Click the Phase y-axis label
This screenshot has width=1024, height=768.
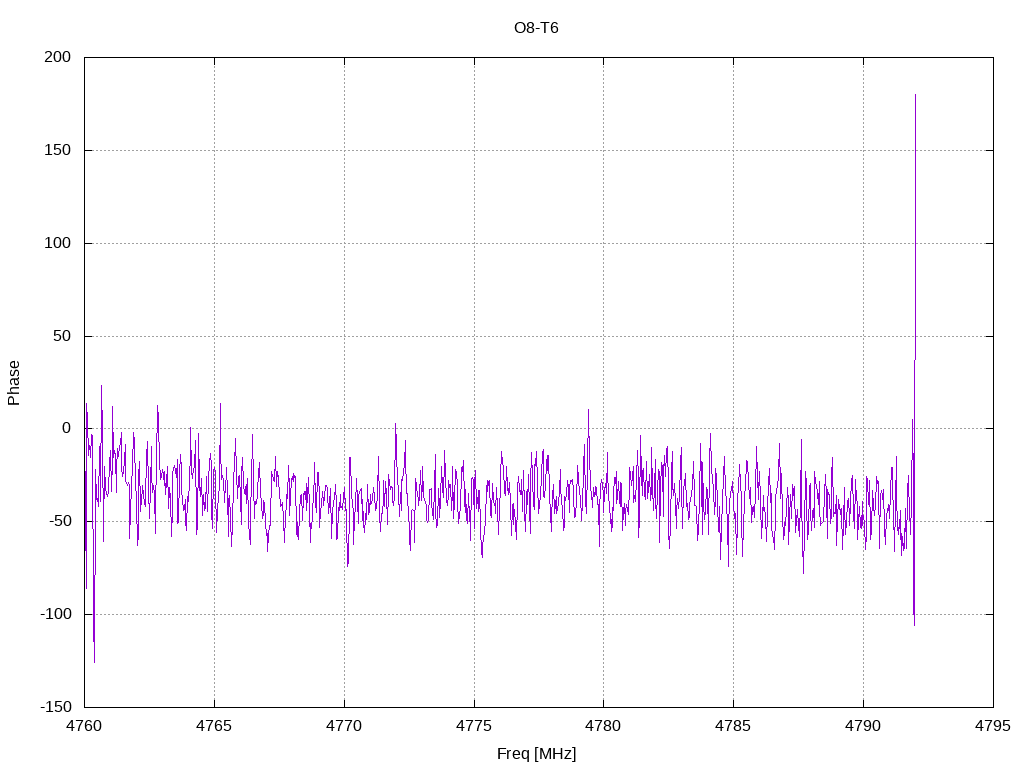tap(14, 383)
